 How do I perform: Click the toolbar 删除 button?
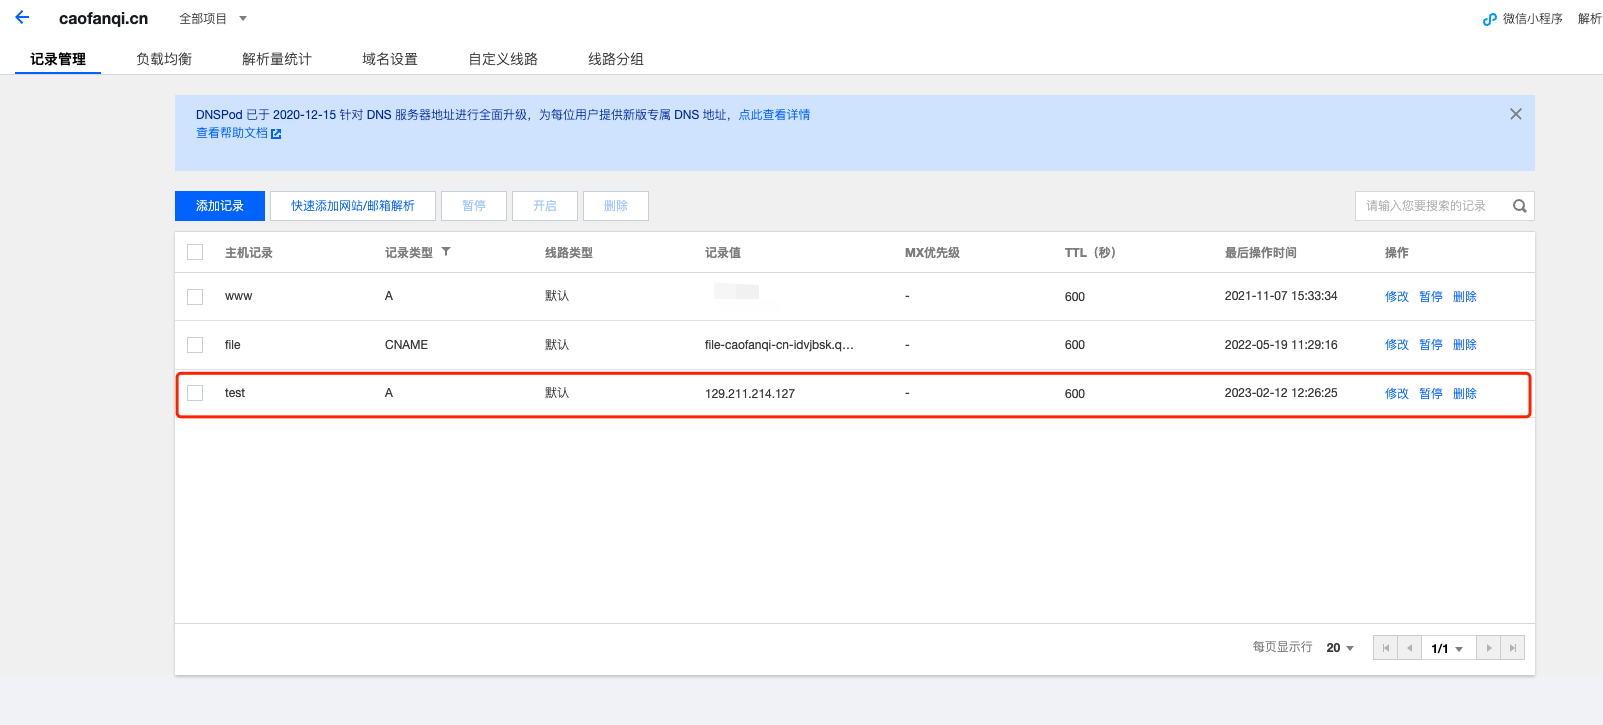(616, 206)
